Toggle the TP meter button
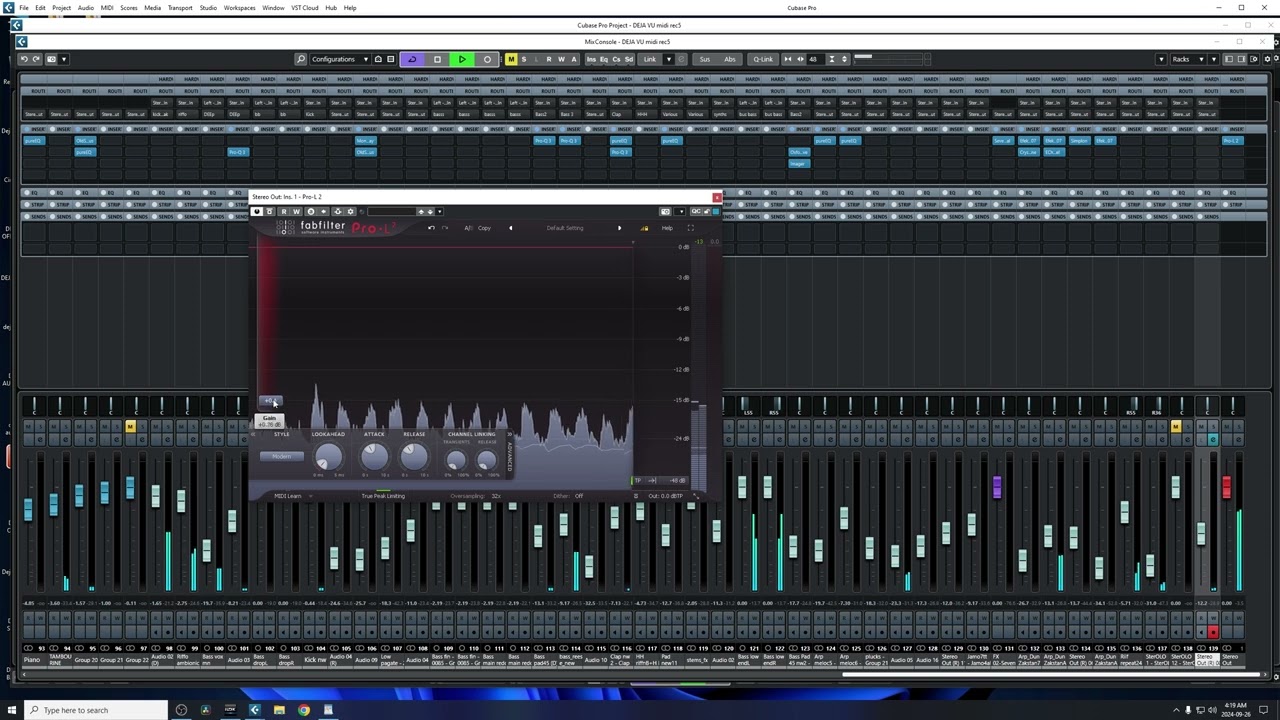Viewport: 1280px width, 720px height. pyautogui.click(x=638, y=481)
